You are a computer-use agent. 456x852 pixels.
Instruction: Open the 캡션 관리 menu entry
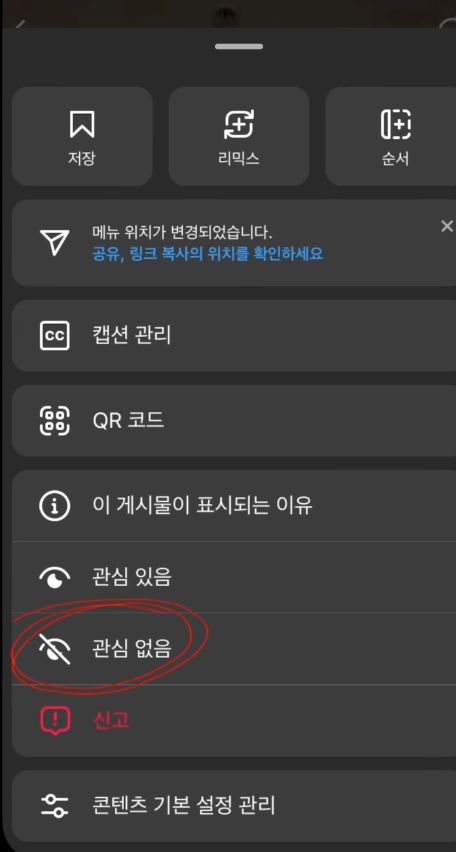tap(234, 335)
